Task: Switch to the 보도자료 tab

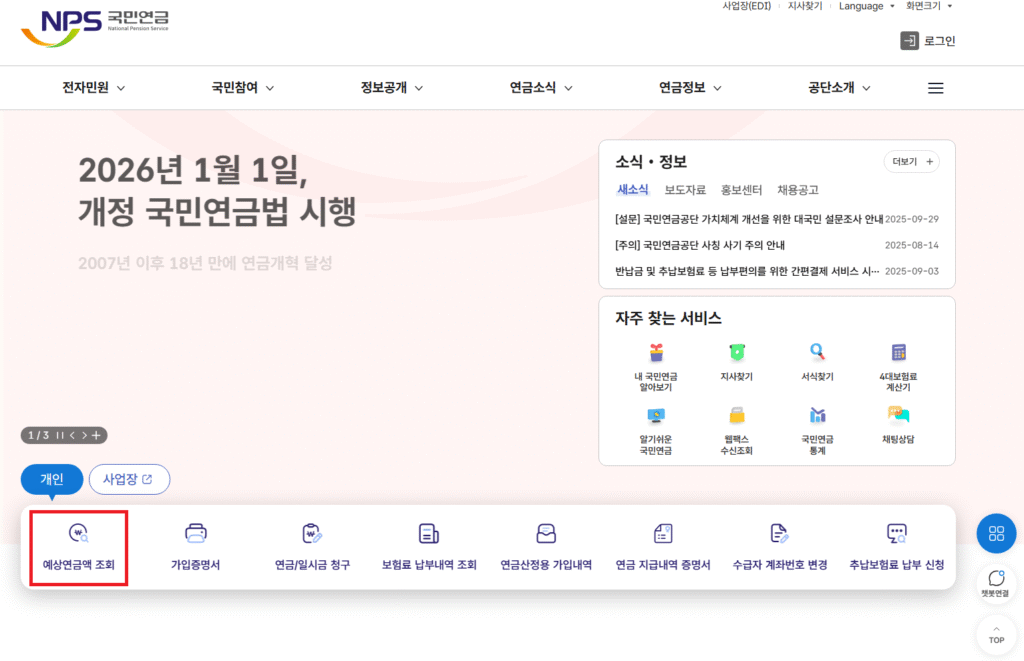Action: pos(685,190)
